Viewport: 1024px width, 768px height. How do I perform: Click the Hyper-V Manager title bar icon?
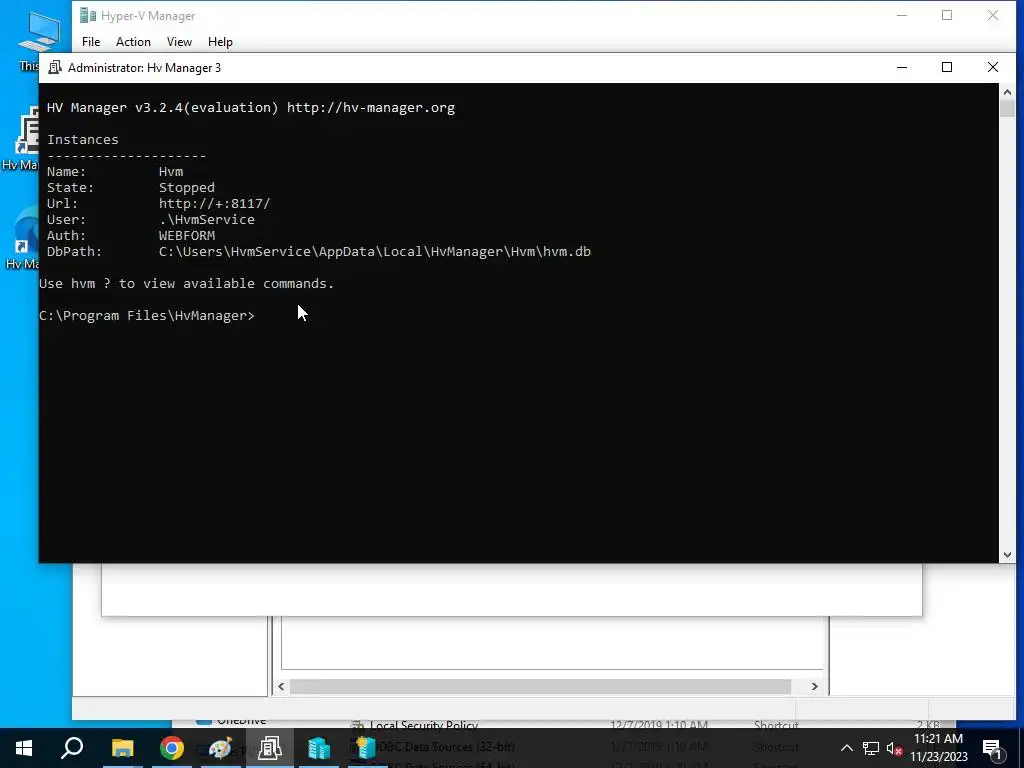tap(88, 16)
